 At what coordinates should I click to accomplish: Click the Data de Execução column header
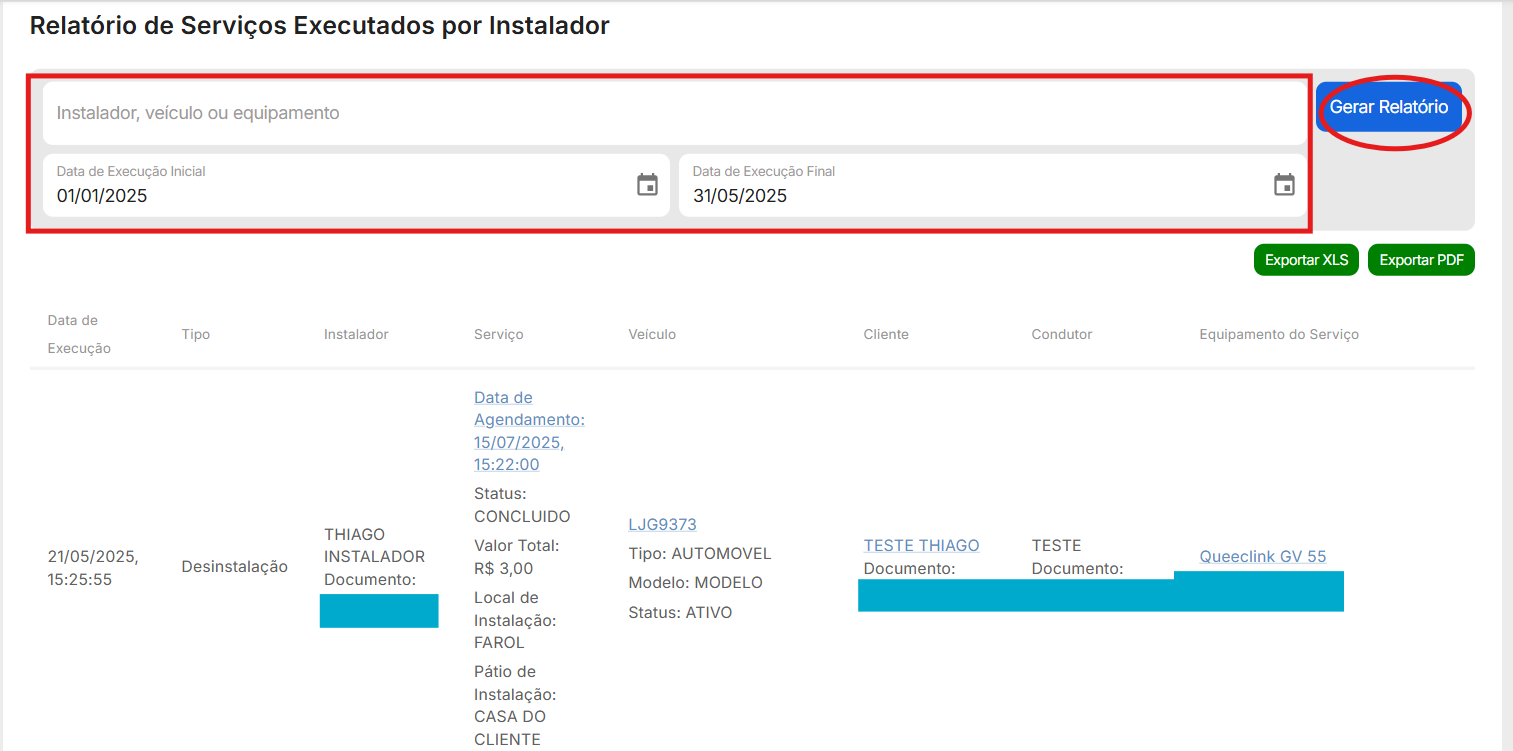[78, 334]
